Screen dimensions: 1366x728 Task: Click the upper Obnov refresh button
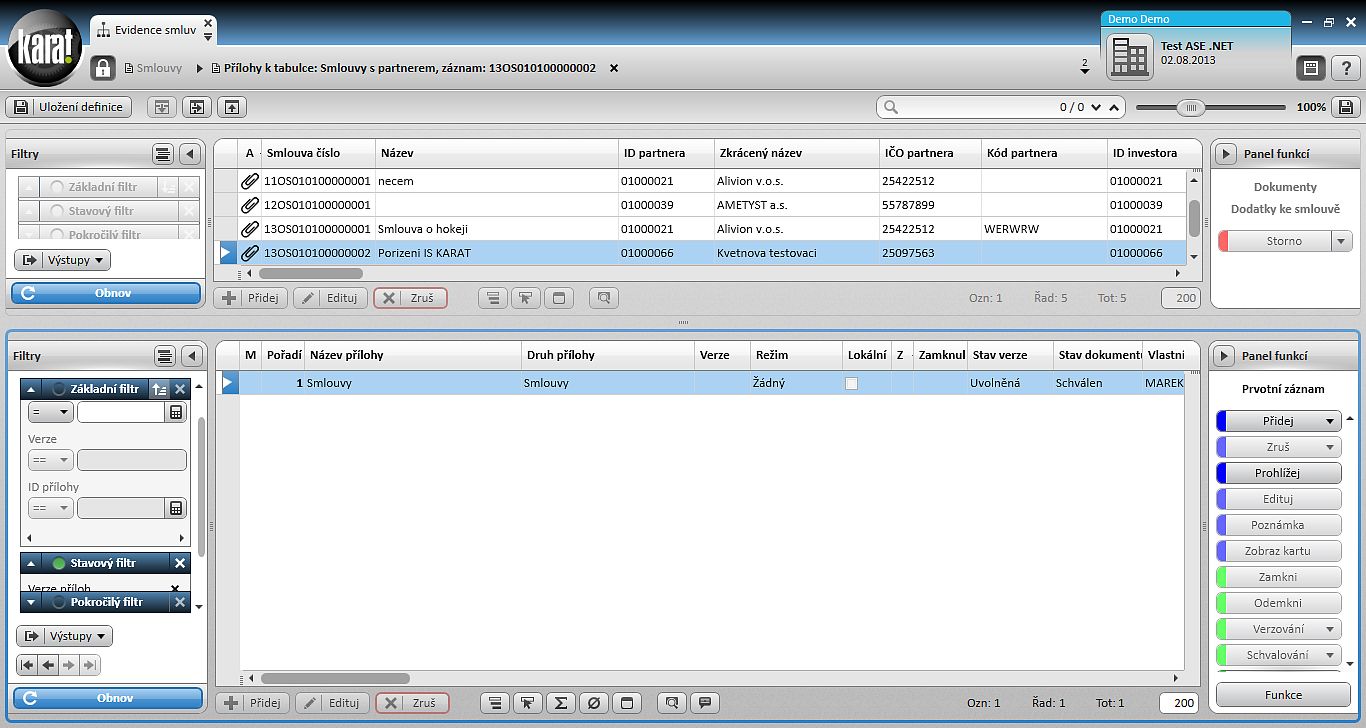tap(106, 293)
